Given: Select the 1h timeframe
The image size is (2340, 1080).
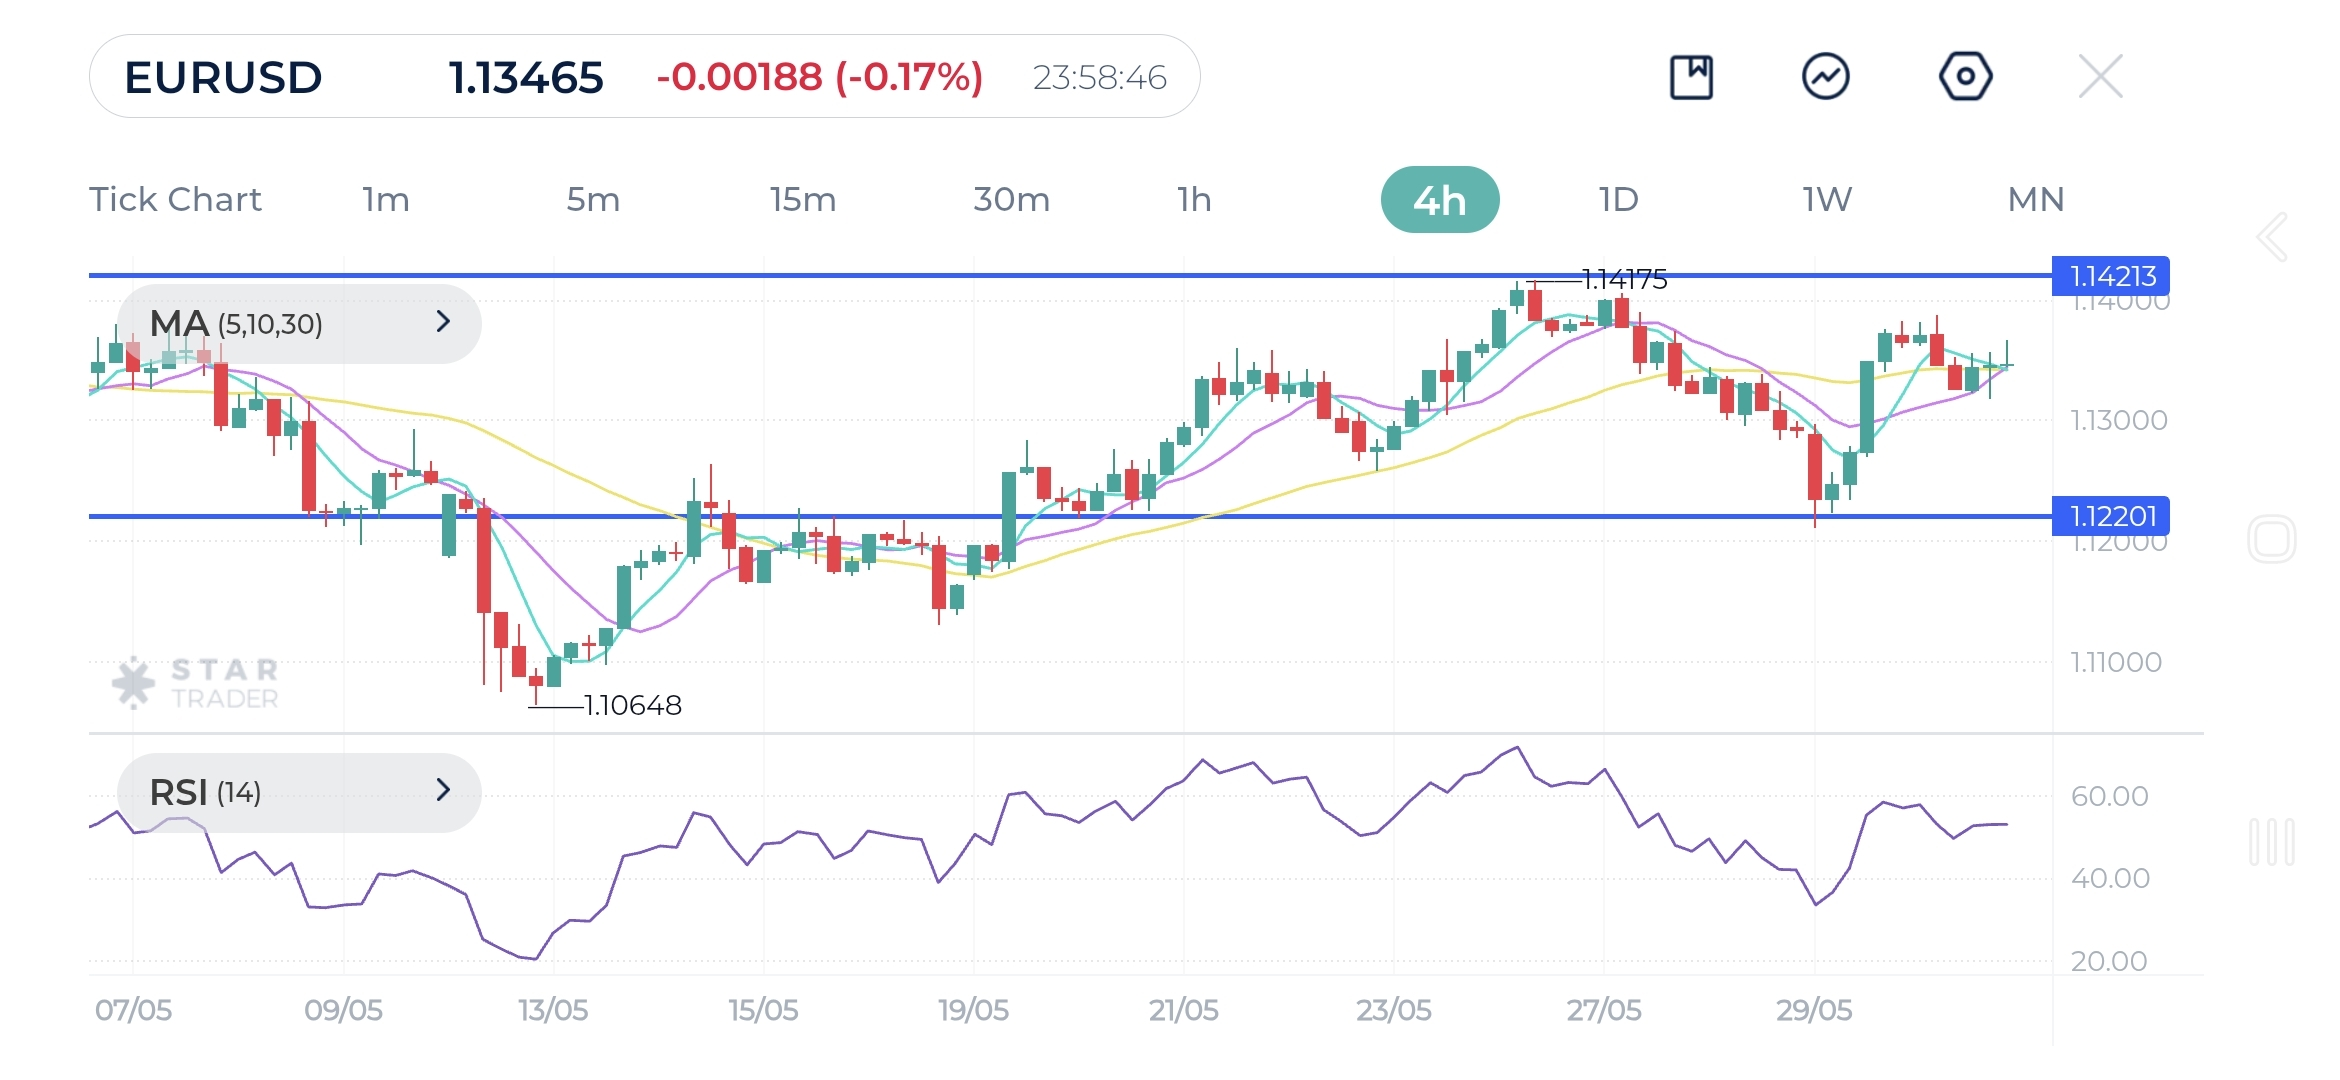Looking at the screenshot, I should (1194, 200).
